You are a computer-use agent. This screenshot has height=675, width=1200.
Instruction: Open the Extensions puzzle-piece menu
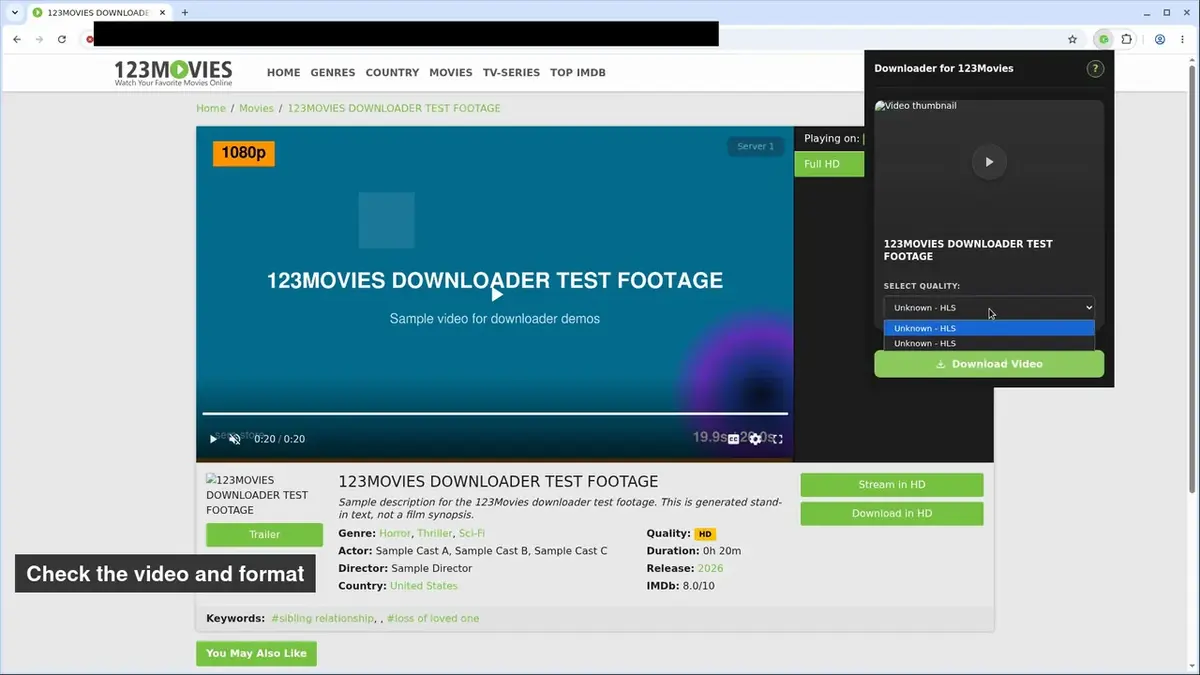(x=1127, y=39)
